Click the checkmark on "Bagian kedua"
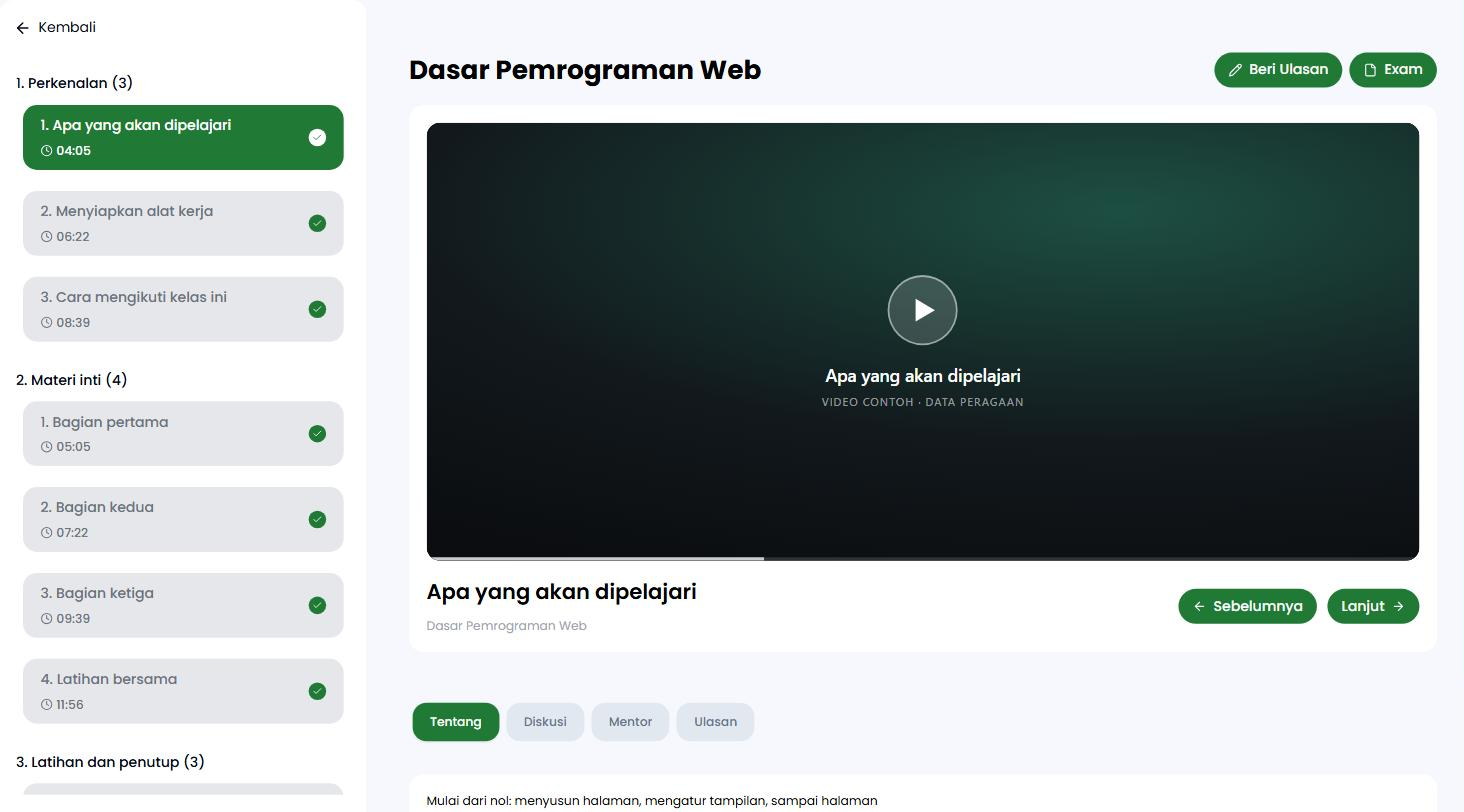The image size is (1464, 812). click(x=317, y=520)
